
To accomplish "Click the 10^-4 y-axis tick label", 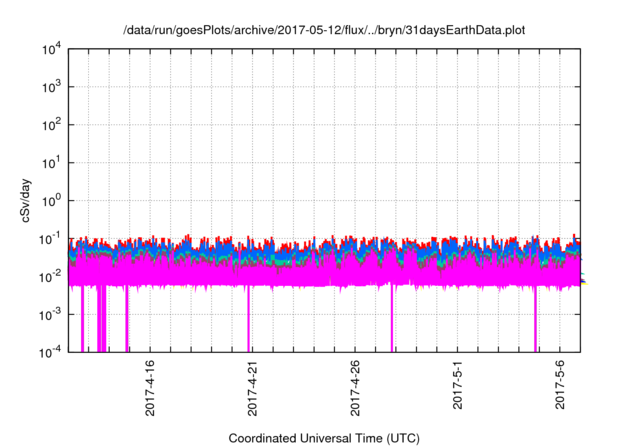I will pyautogui.click(x=51, y=352).
